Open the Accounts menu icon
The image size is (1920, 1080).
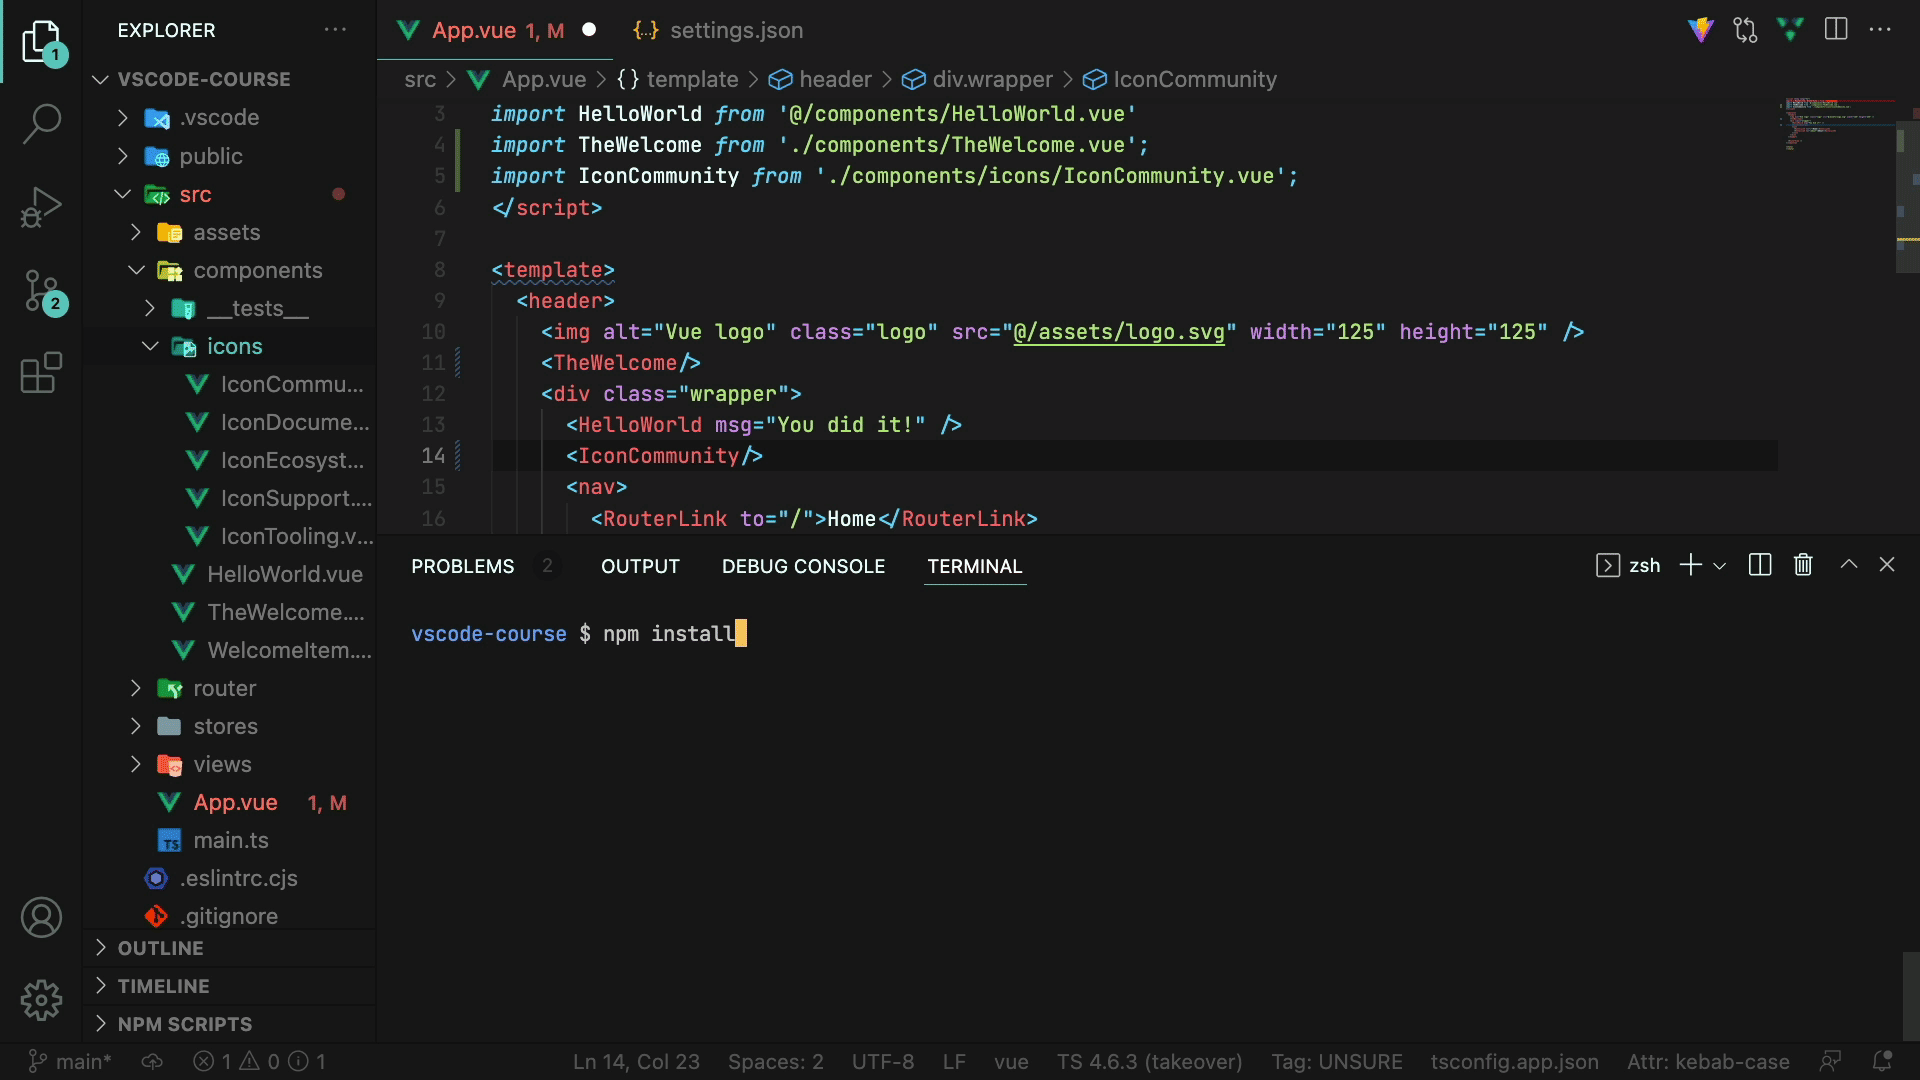click(41, 917)
